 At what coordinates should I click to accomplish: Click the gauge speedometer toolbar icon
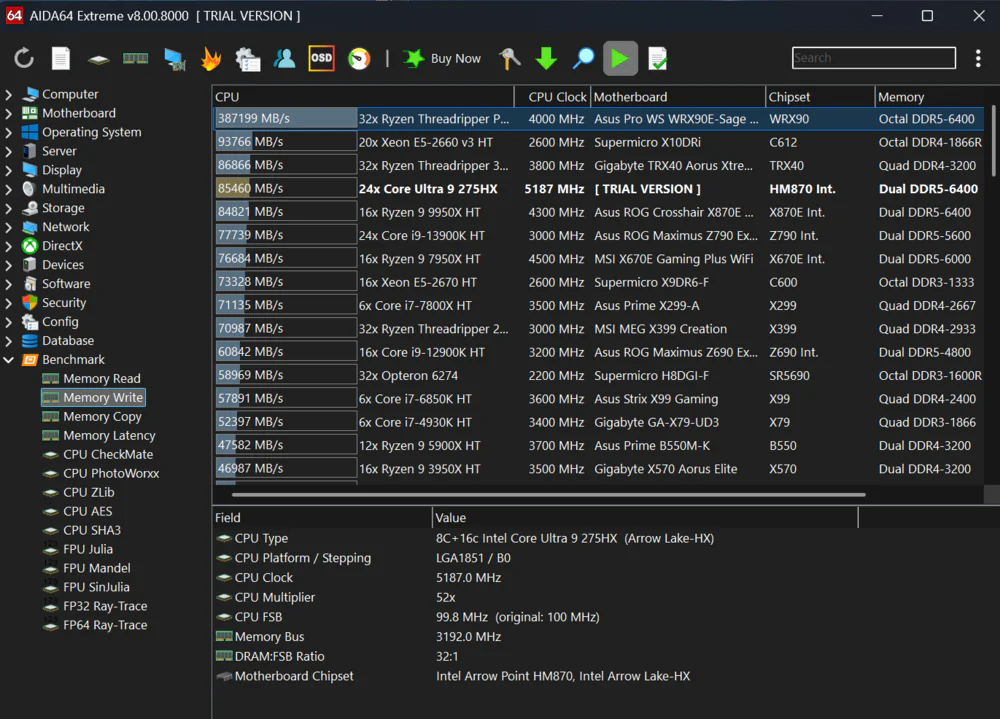click(358, 59)
